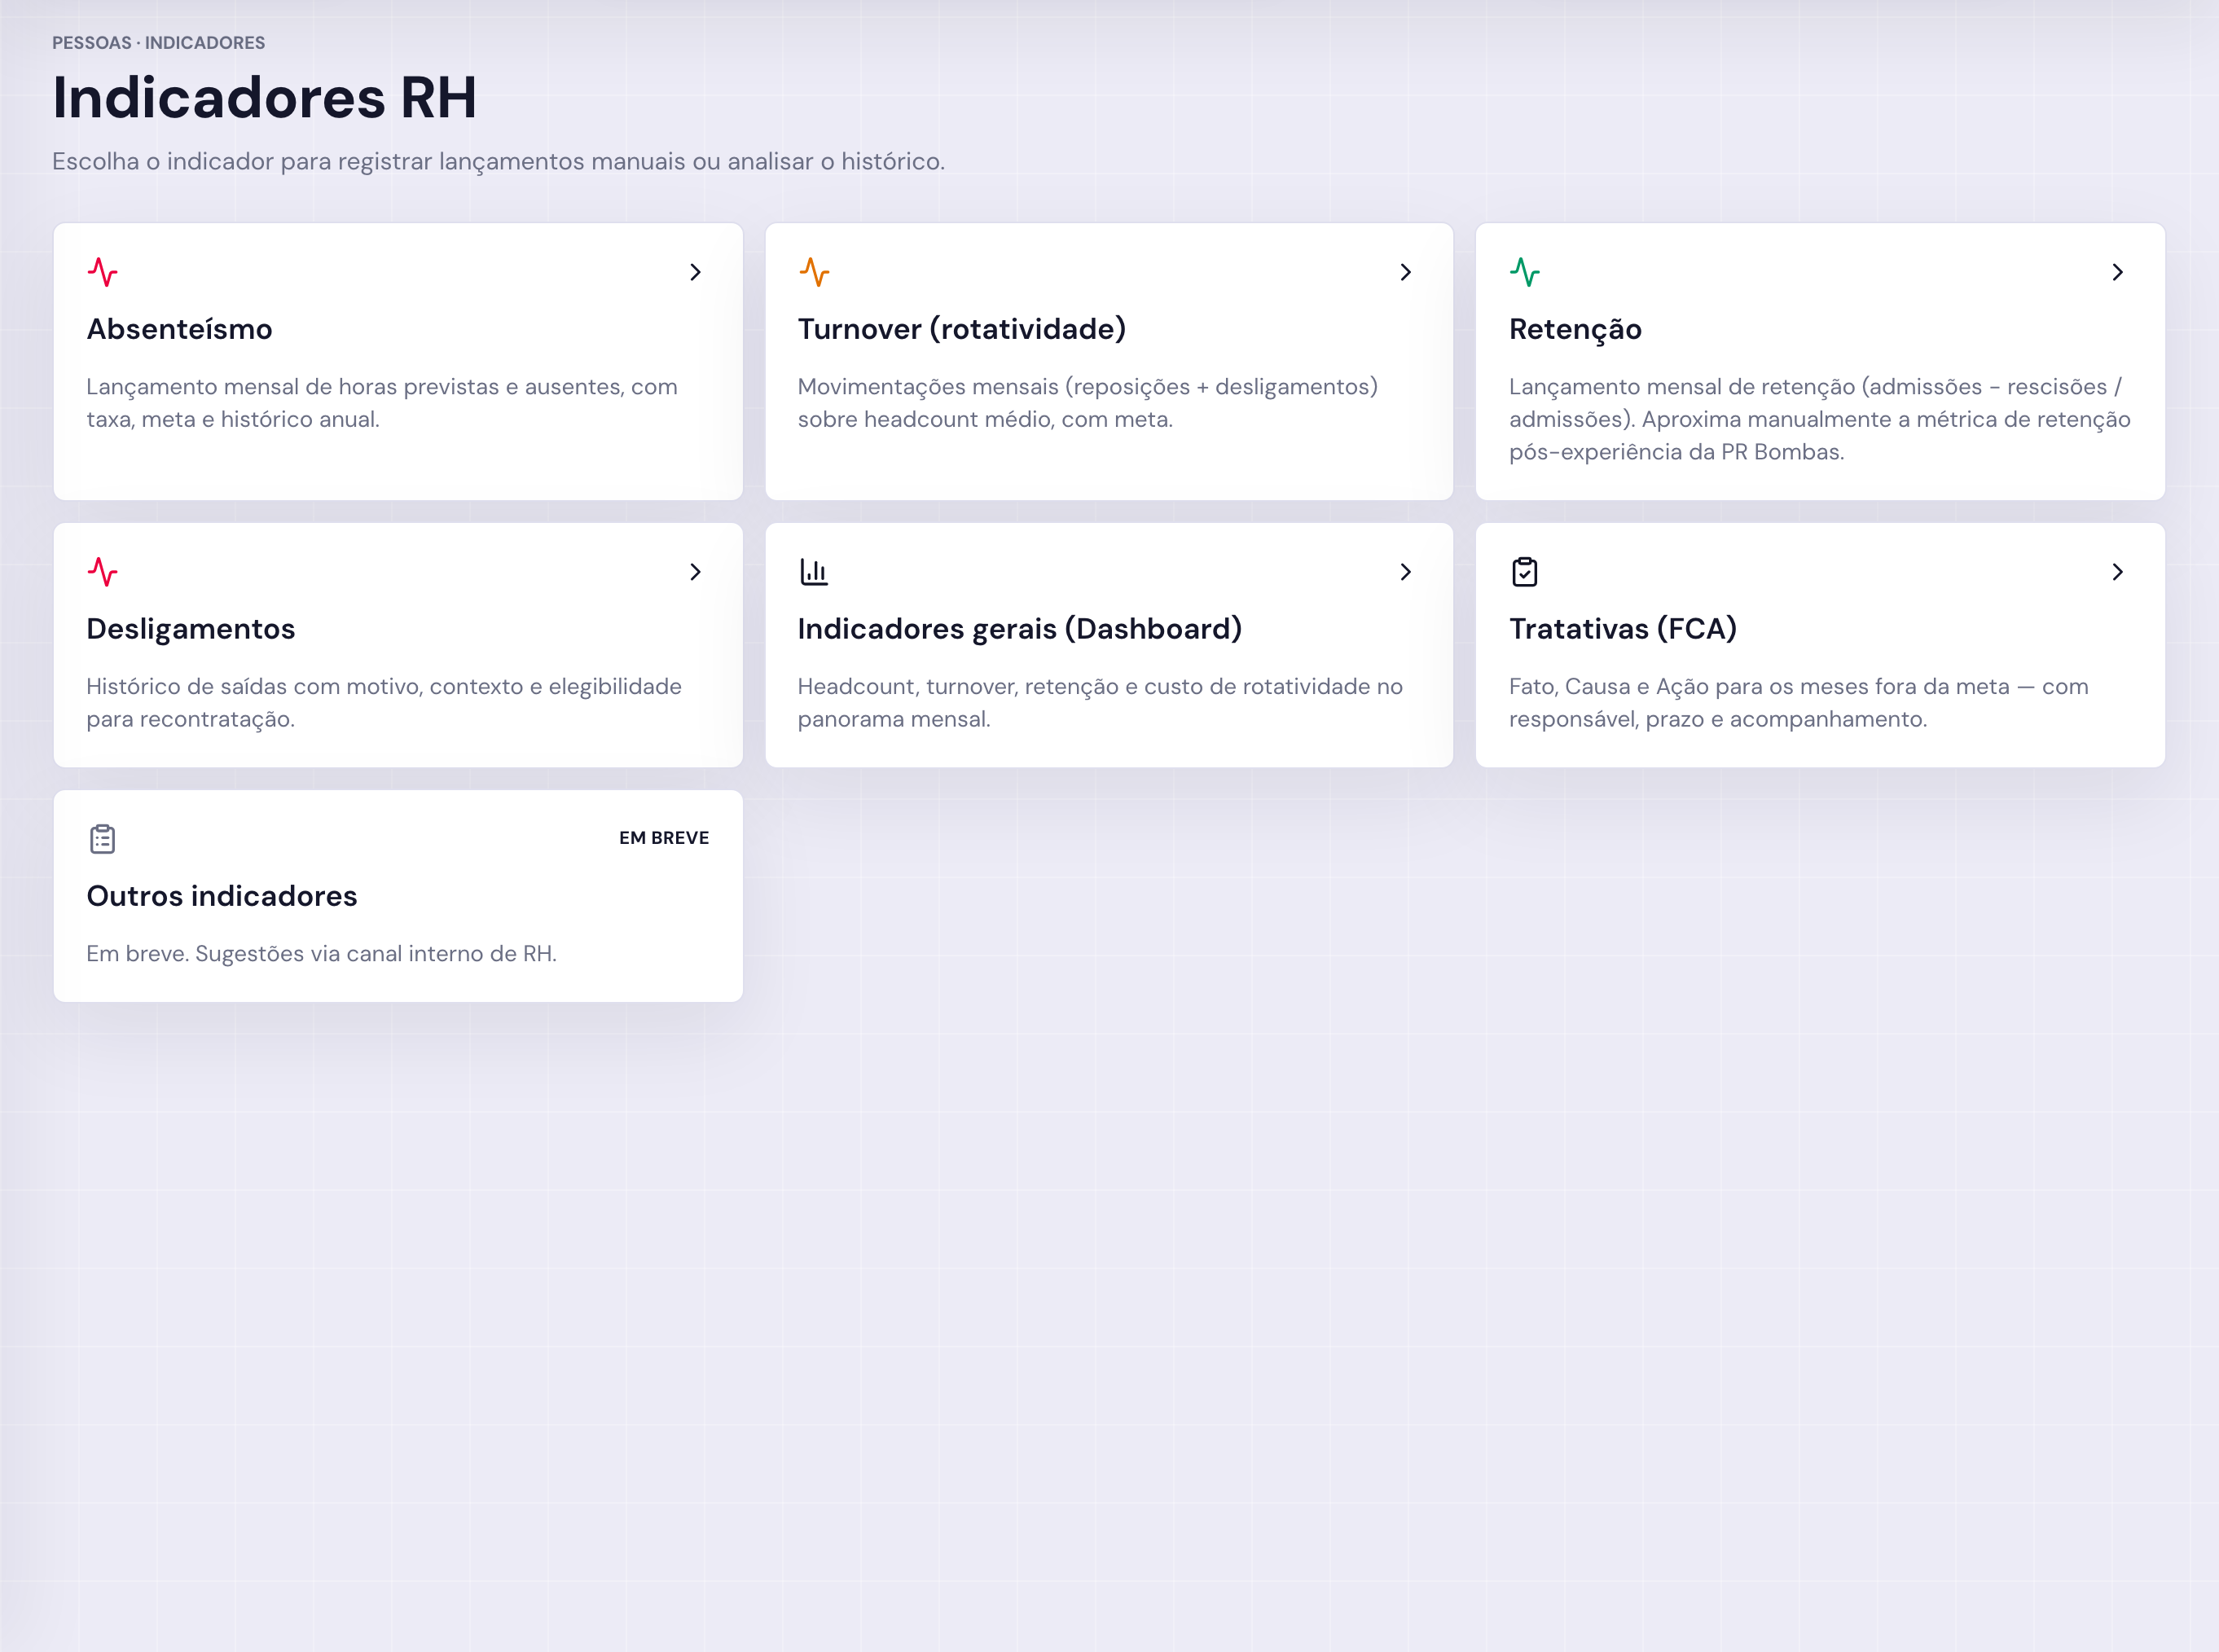Click the clipboard list icon on Outros indicadores
This screenshot has height=1652, width=2219.
(x=102, y=839)
